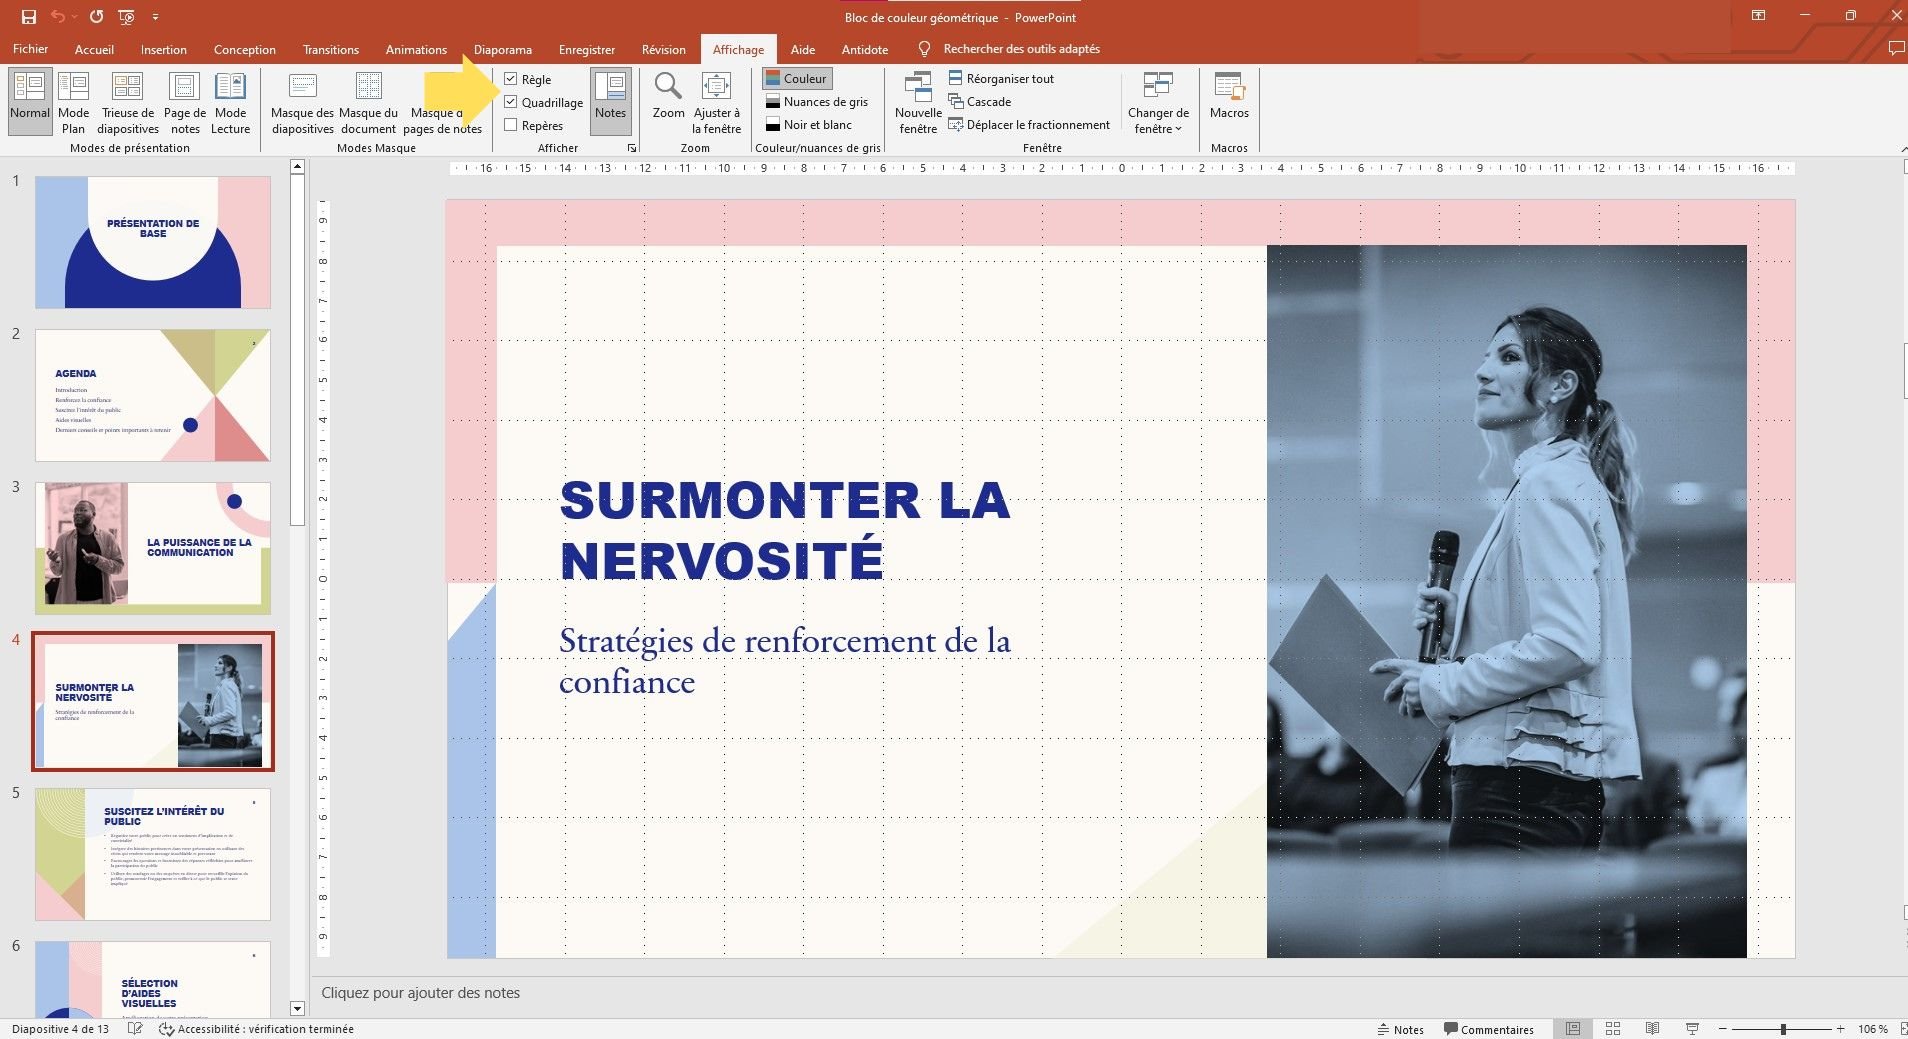The height and width of the screenshot is (1039, 1908).
Task: Open the Page de notes view
Action: (x=185, y=100)
